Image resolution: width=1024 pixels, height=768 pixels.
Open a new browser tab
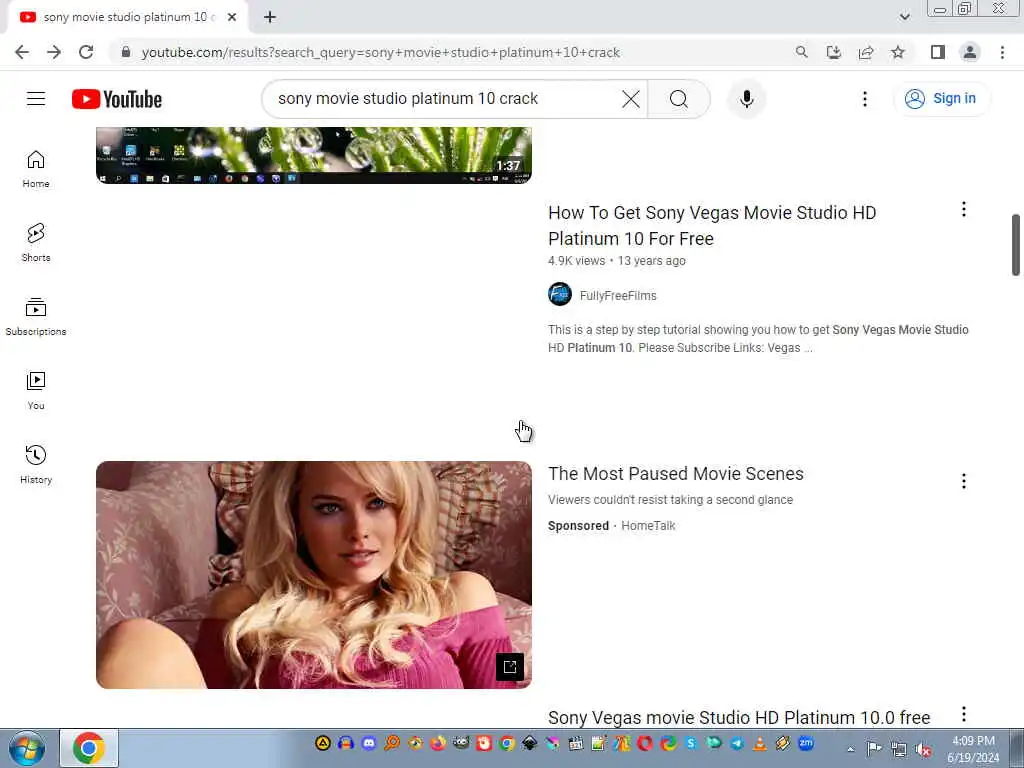[x=270, y=17]
